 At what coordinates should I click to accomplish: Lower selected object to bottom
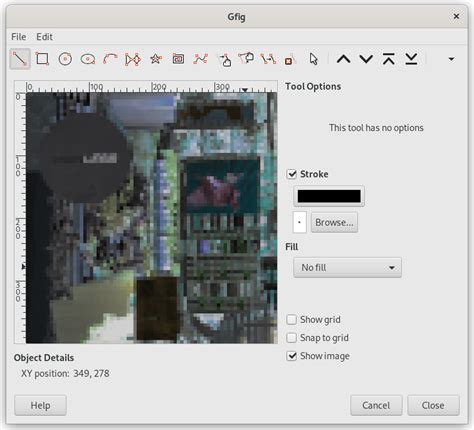point(411,59)
